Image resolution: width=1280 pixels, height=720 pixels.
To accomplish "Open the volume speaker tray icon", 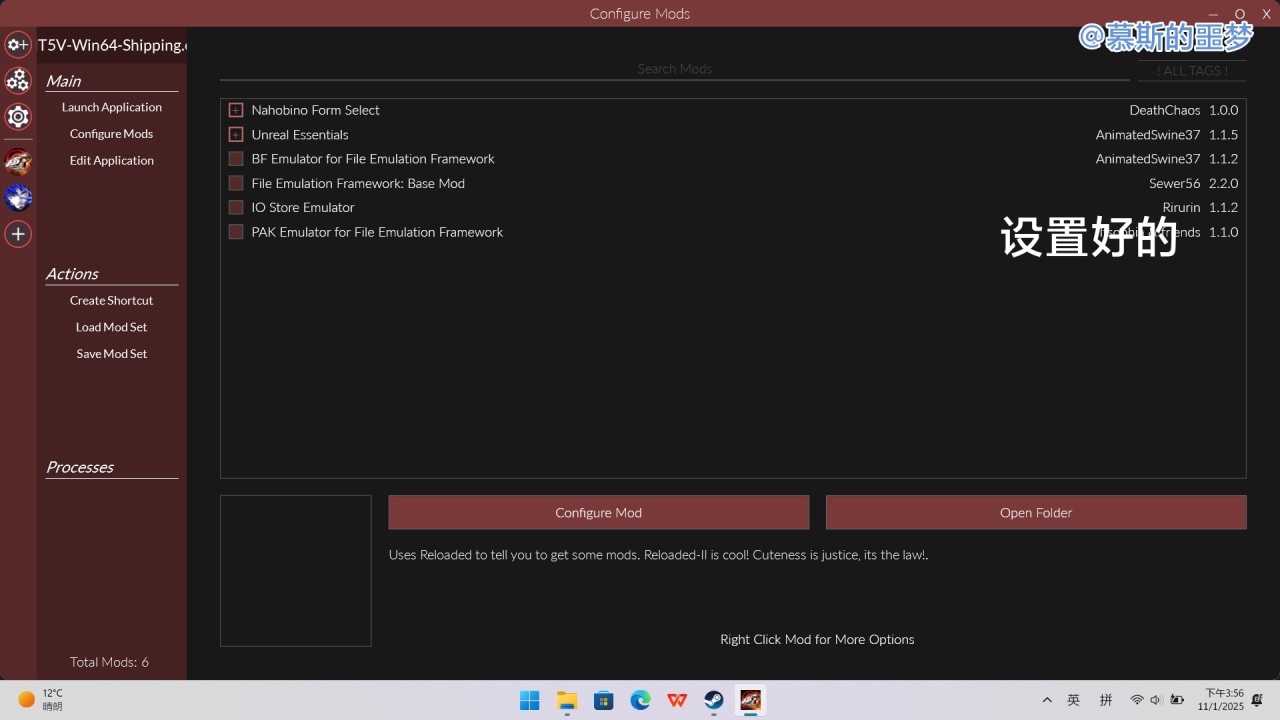I will (1156, 700).
